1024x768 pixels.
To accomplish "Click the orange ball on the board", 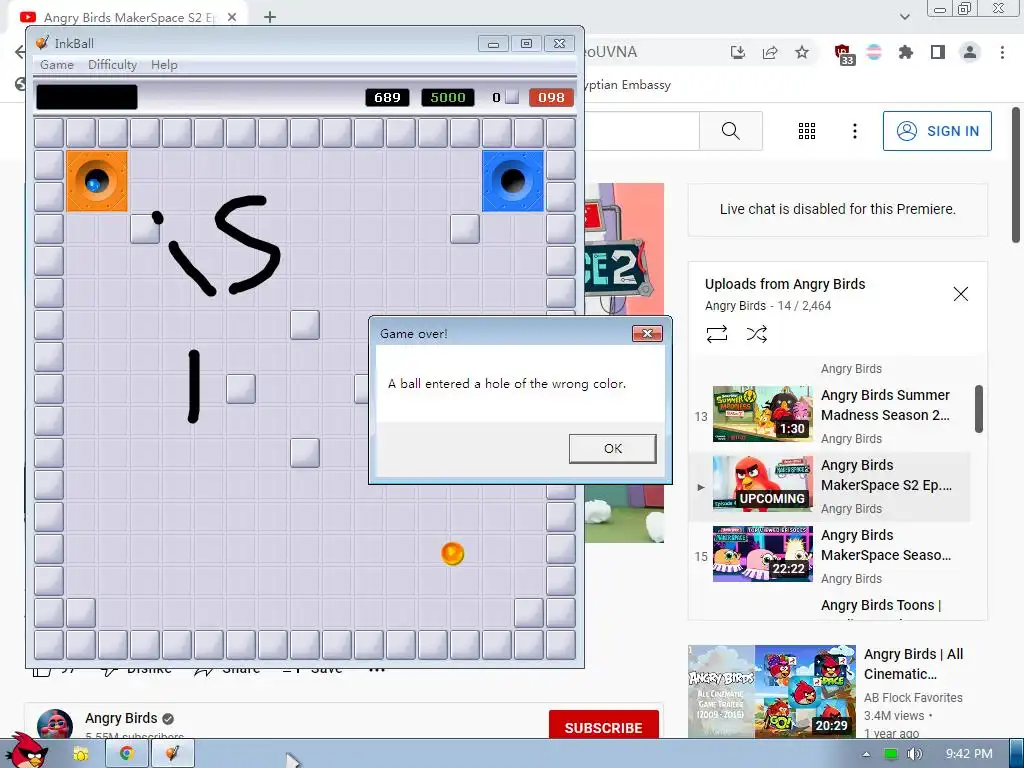I will [x=453, y=553].
